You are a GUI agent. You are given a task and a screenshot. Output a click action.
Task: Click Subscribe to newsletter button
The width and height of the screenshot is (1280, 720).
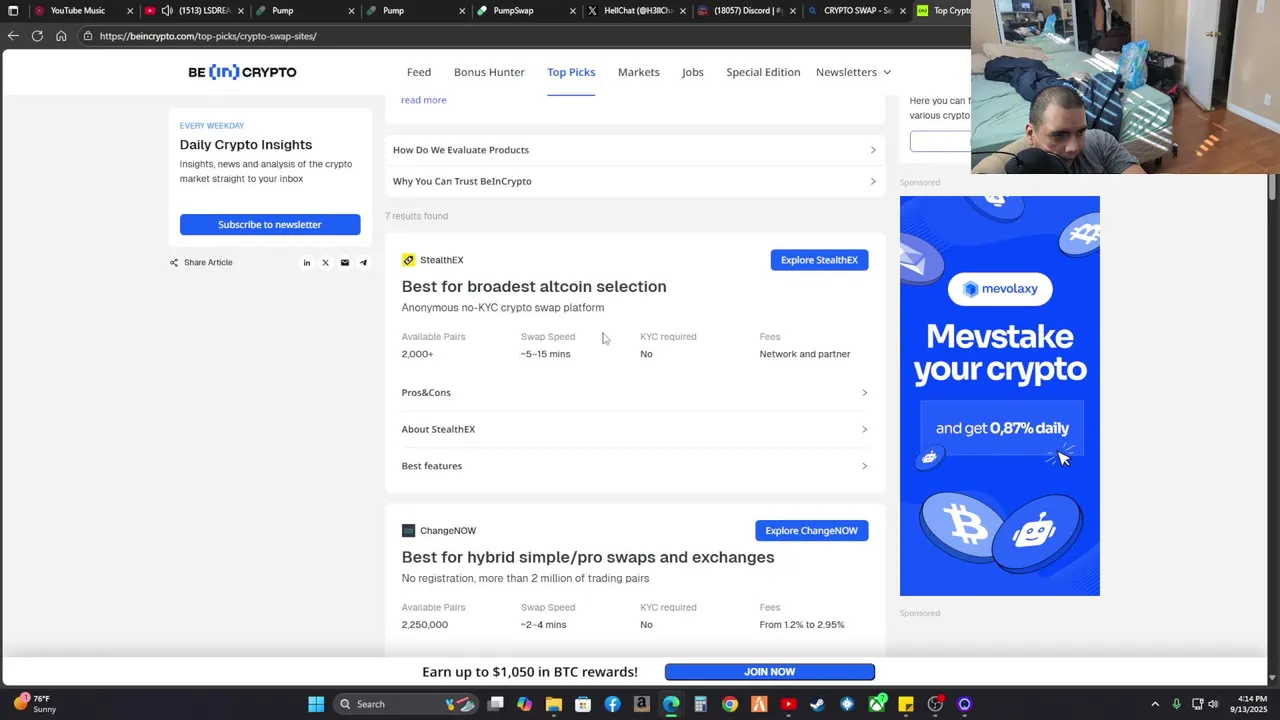(270, 225)
